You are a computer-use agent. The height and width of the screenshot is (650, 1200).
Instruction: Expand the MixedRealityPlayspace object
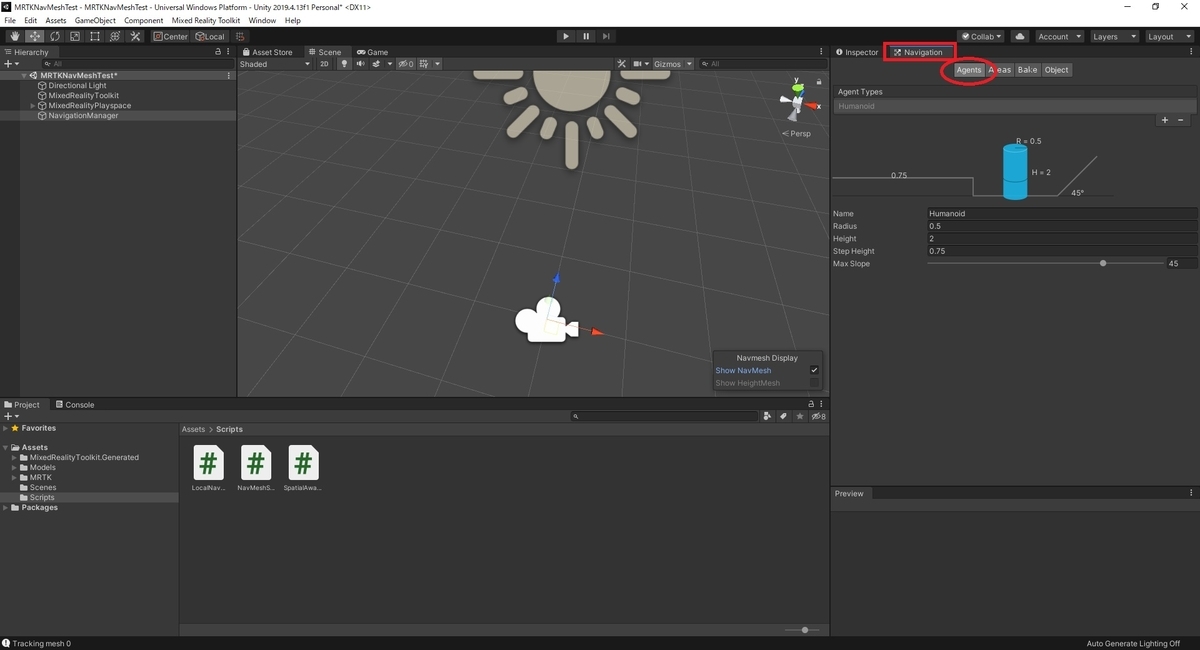point(33,105)
